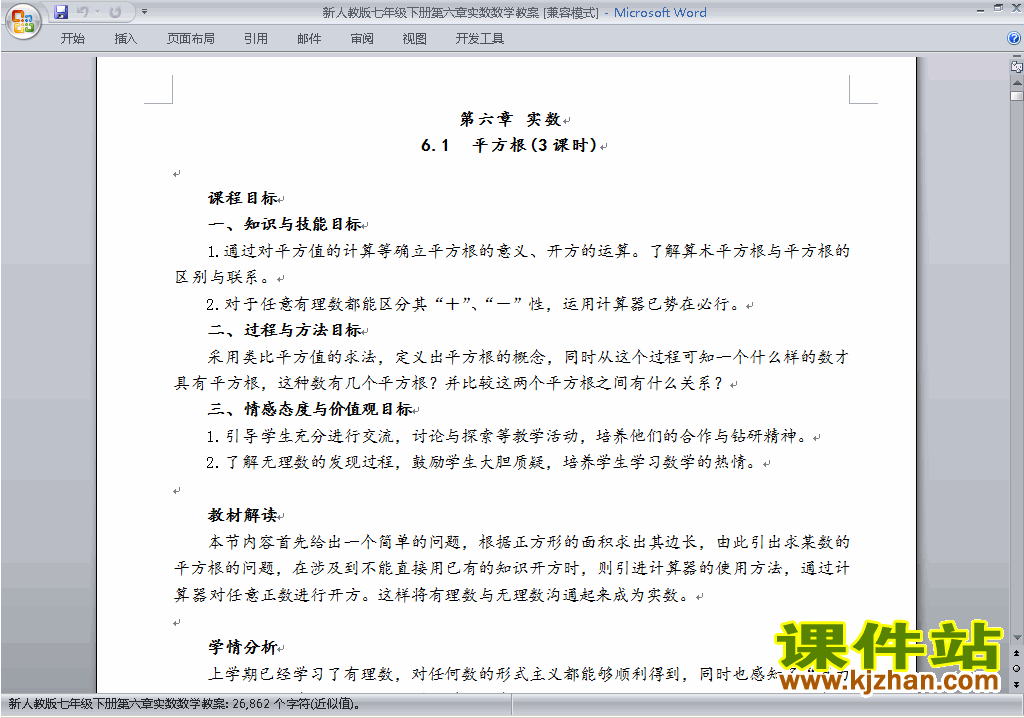
Task: Open the 开发工具 ribbon tab
Action: [480, 39]
